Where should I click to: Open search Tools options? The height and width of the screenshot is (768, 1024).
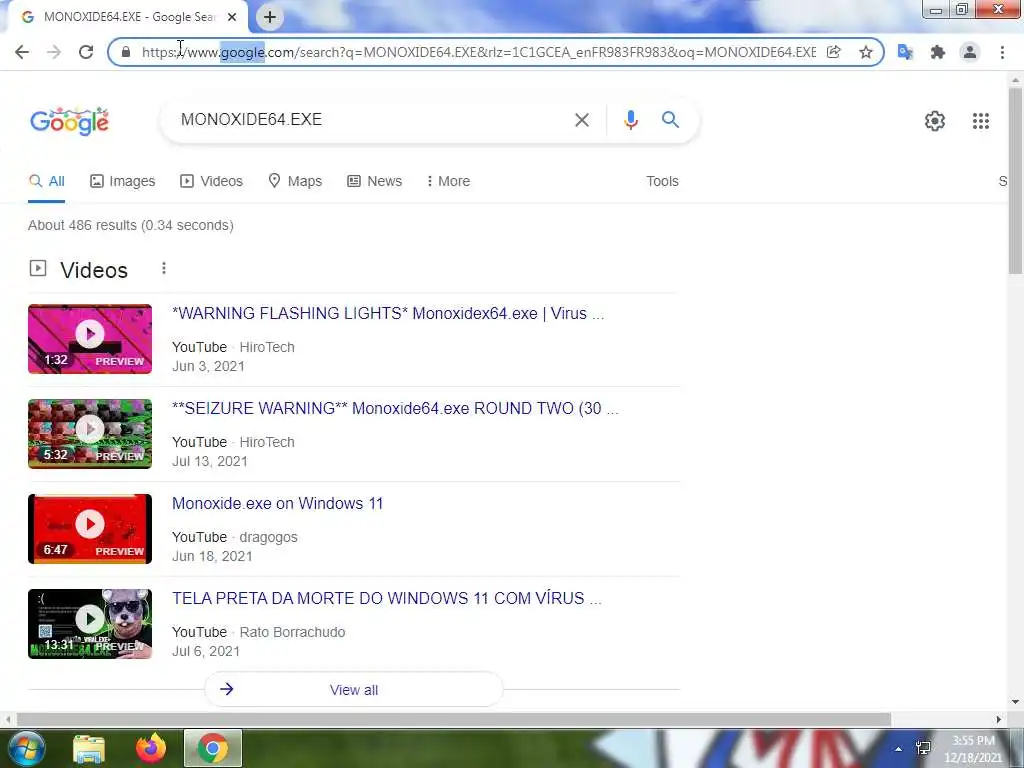click(662, 182)
